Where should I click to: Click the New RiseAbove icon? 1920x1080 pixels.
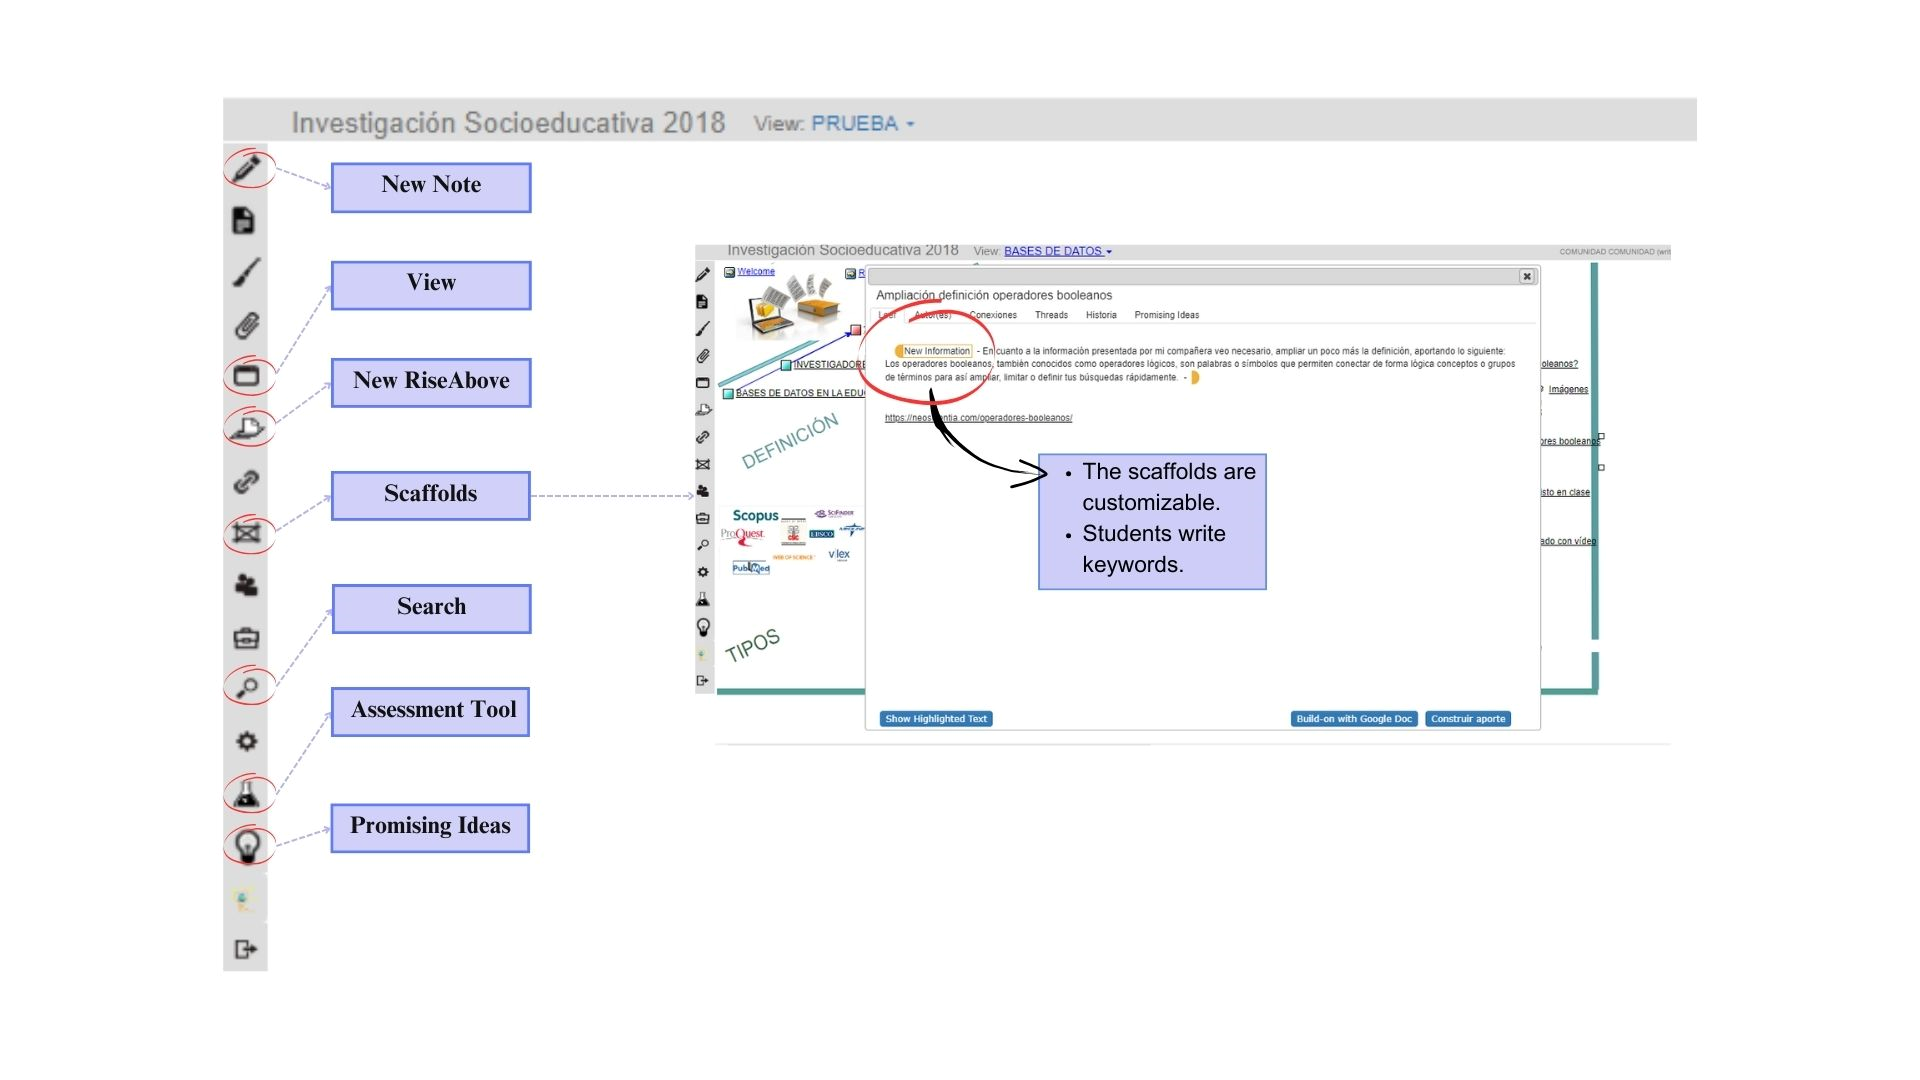(x=246, y=429)
